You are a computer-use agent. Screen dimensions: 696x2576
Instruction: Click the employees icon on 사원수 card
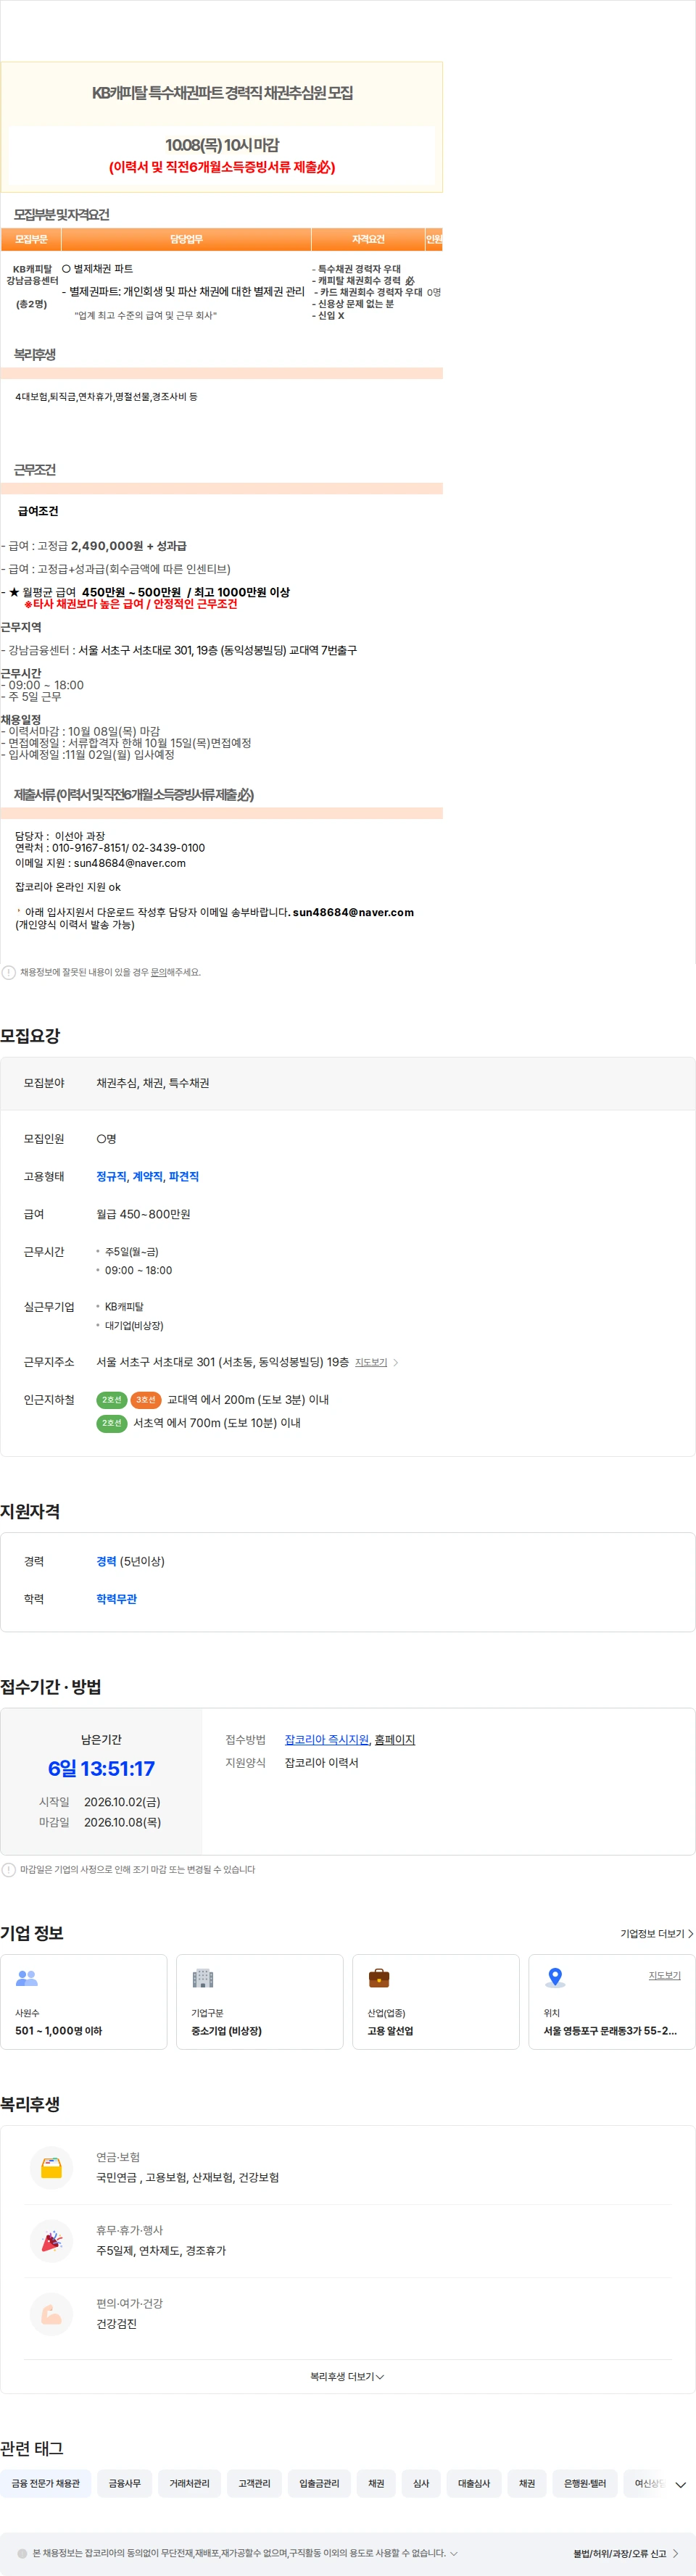[x=27, y=1978]
